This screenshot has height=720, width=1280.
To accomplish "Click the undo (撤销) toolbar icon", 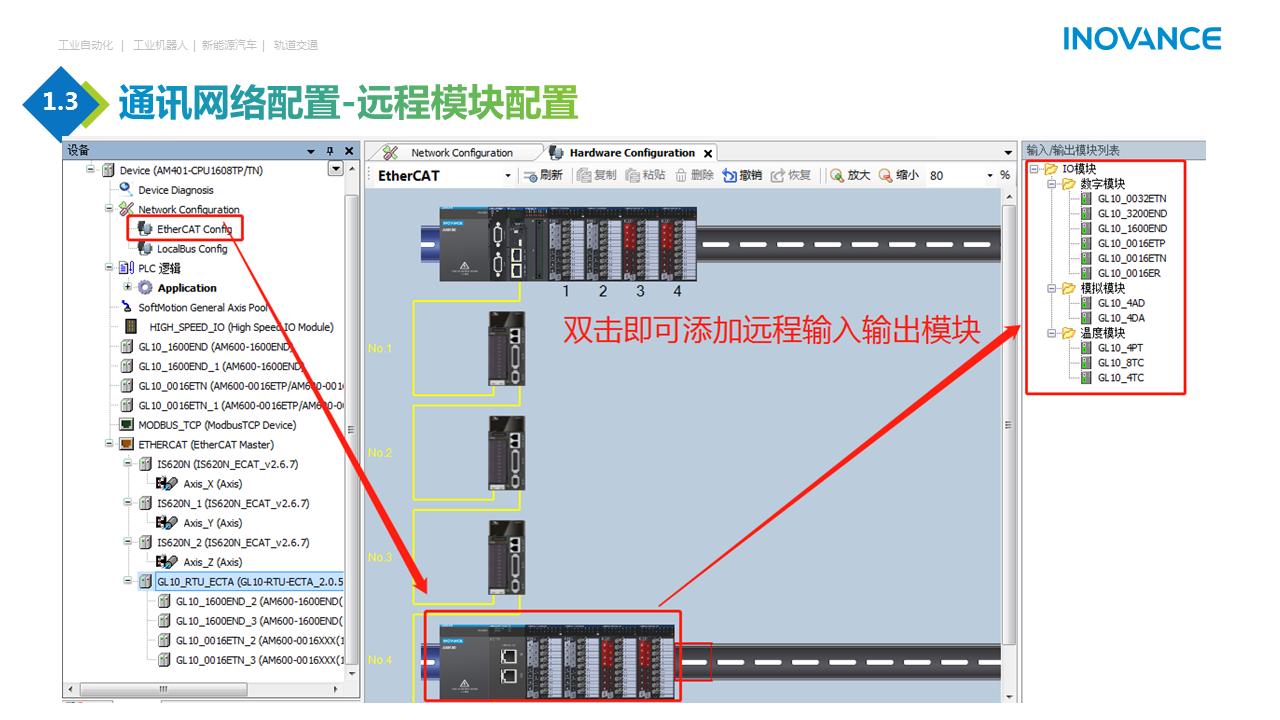I will (729, 175).
